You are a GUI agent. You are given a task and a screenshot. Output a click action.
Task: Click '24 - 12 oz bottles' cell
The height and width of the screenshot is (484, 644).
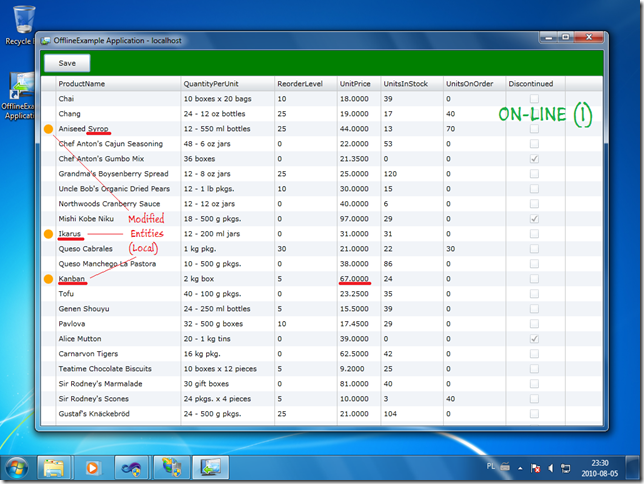coord(228,114)
